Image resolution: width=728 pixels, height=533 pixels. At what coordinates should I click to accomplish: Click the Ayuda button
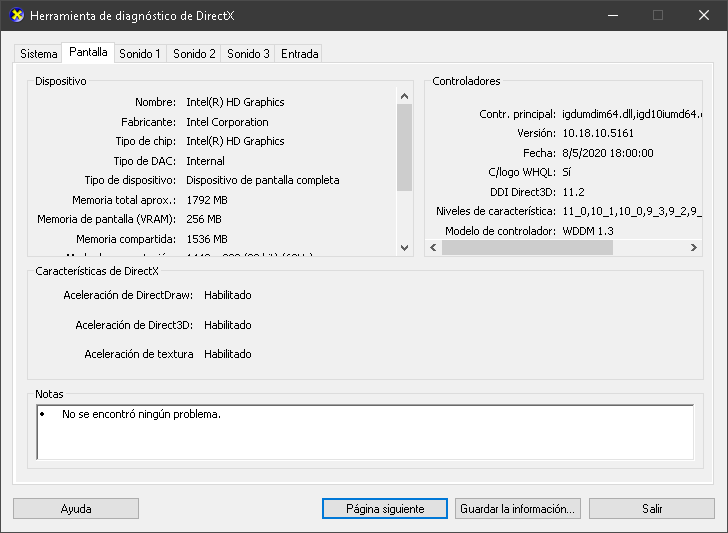[76, 509]
